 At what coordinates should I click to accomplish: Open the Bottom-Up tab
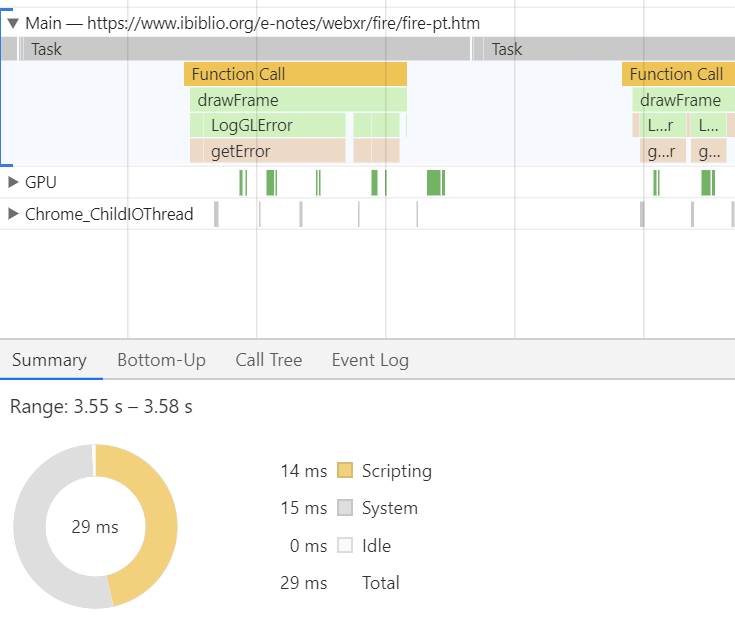pyautogui.click(x=161, y=360)
